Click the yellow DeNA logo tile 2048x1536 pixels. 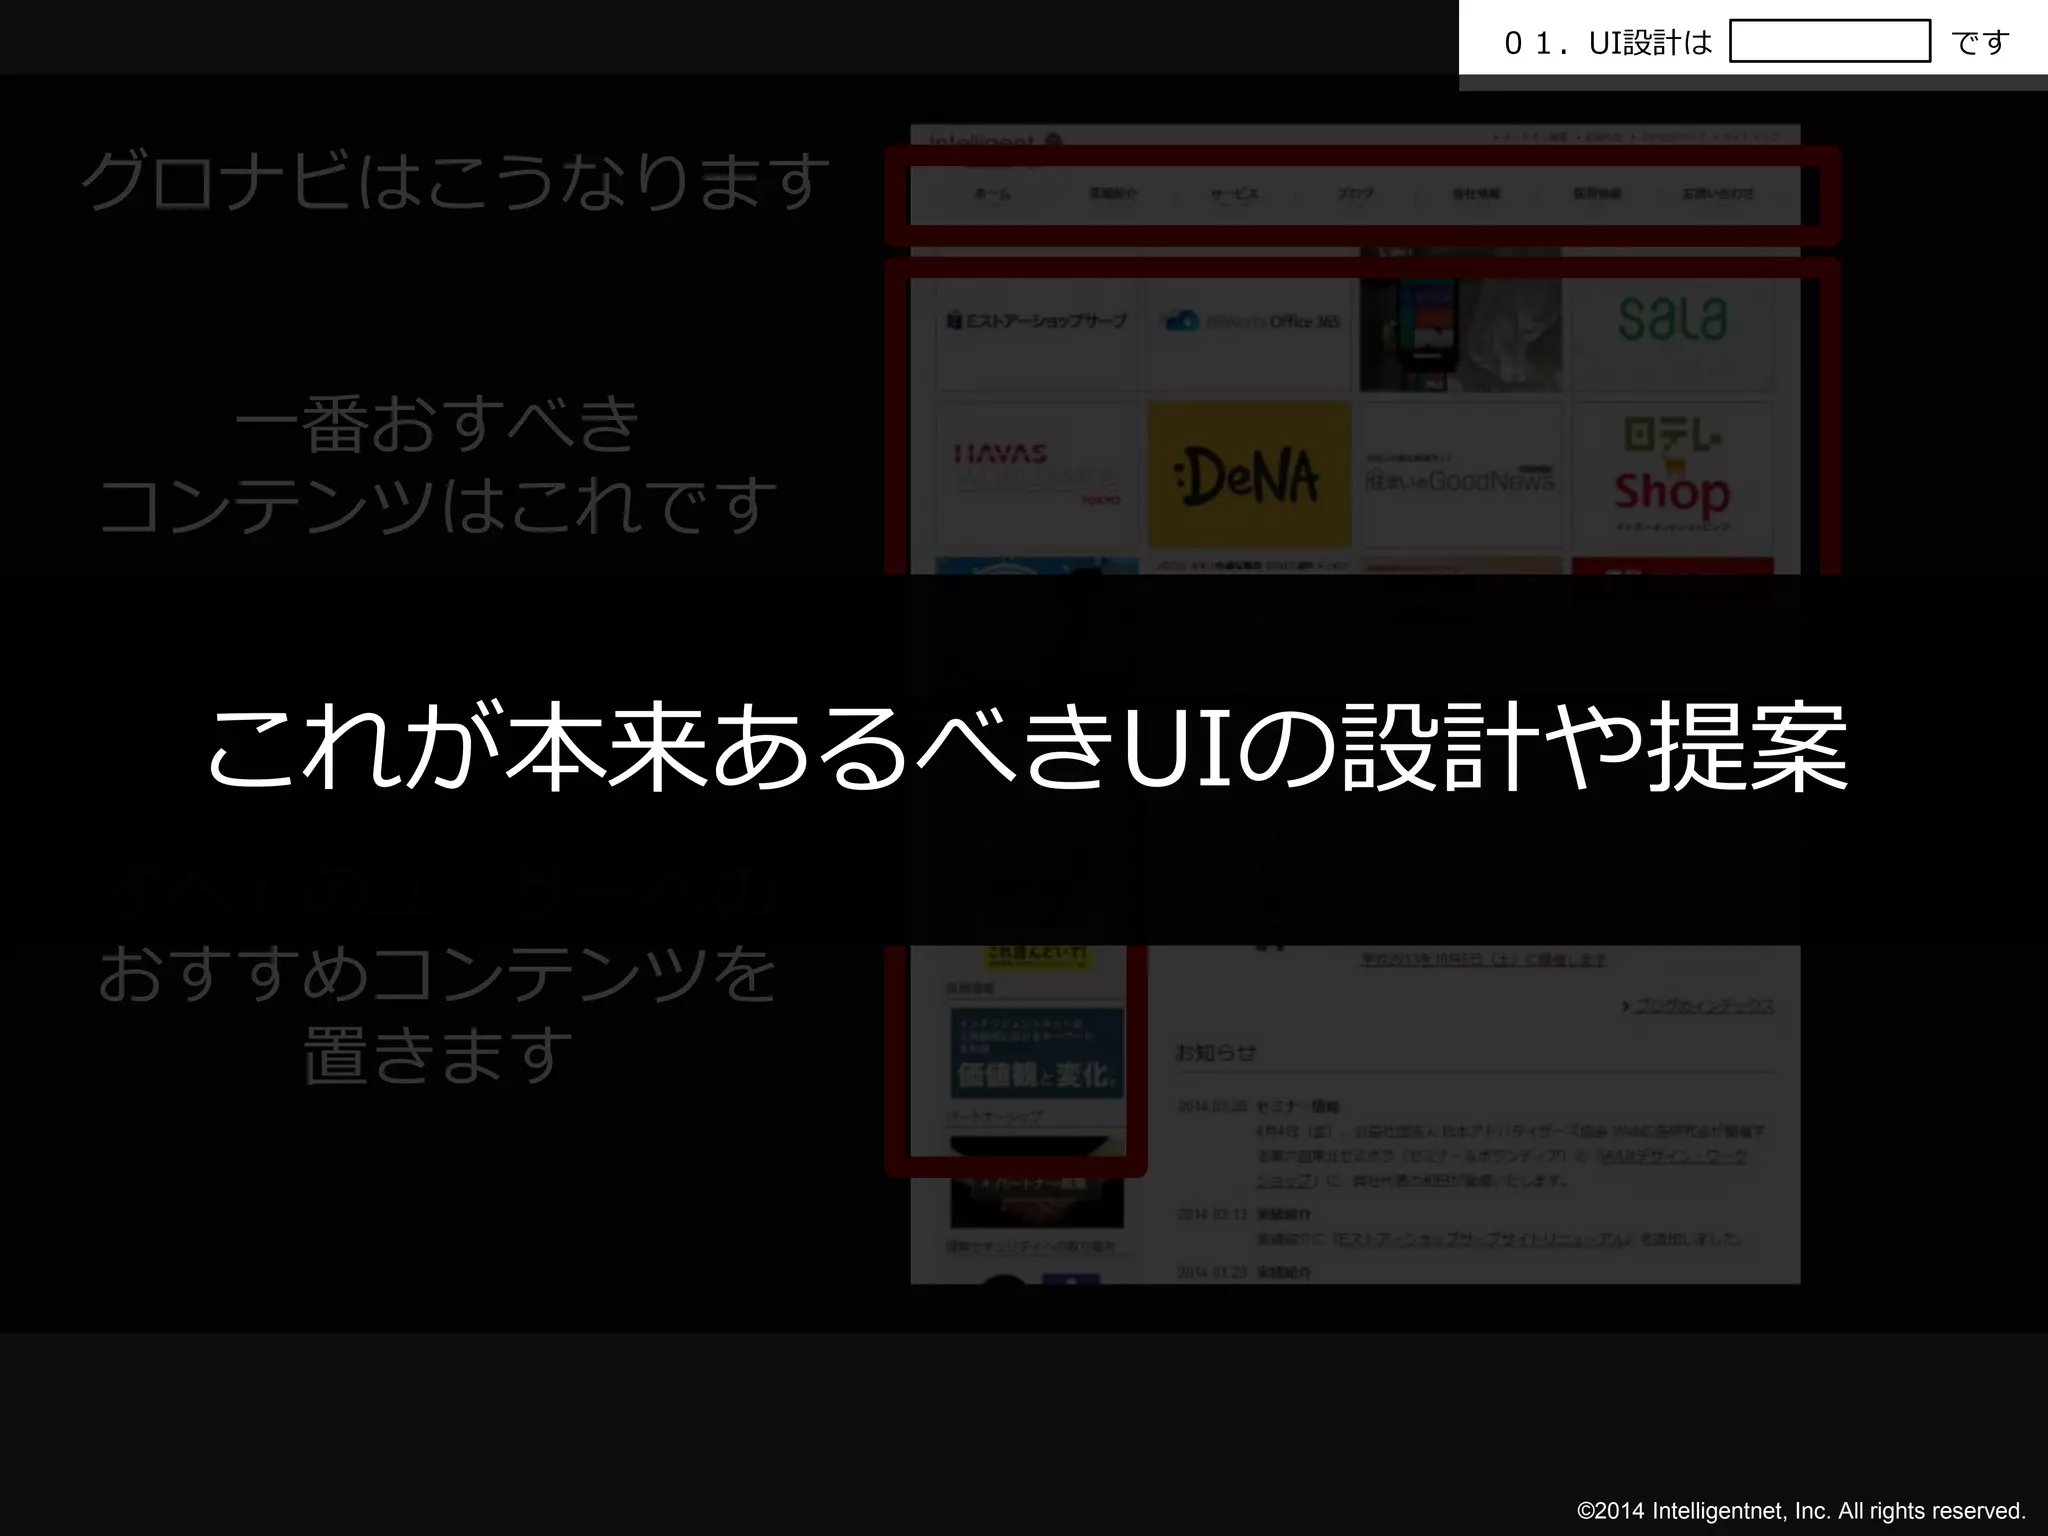coord(1249,475)
